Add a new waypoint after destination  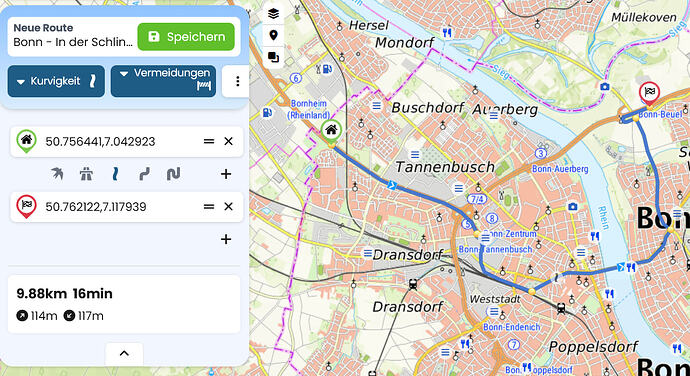(226, 239)
